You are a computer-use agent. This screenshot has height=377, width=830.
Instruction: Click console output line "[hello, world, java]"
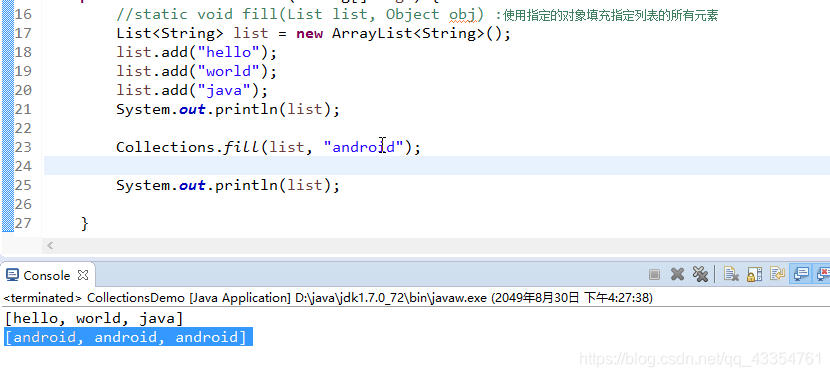(94, 319)
